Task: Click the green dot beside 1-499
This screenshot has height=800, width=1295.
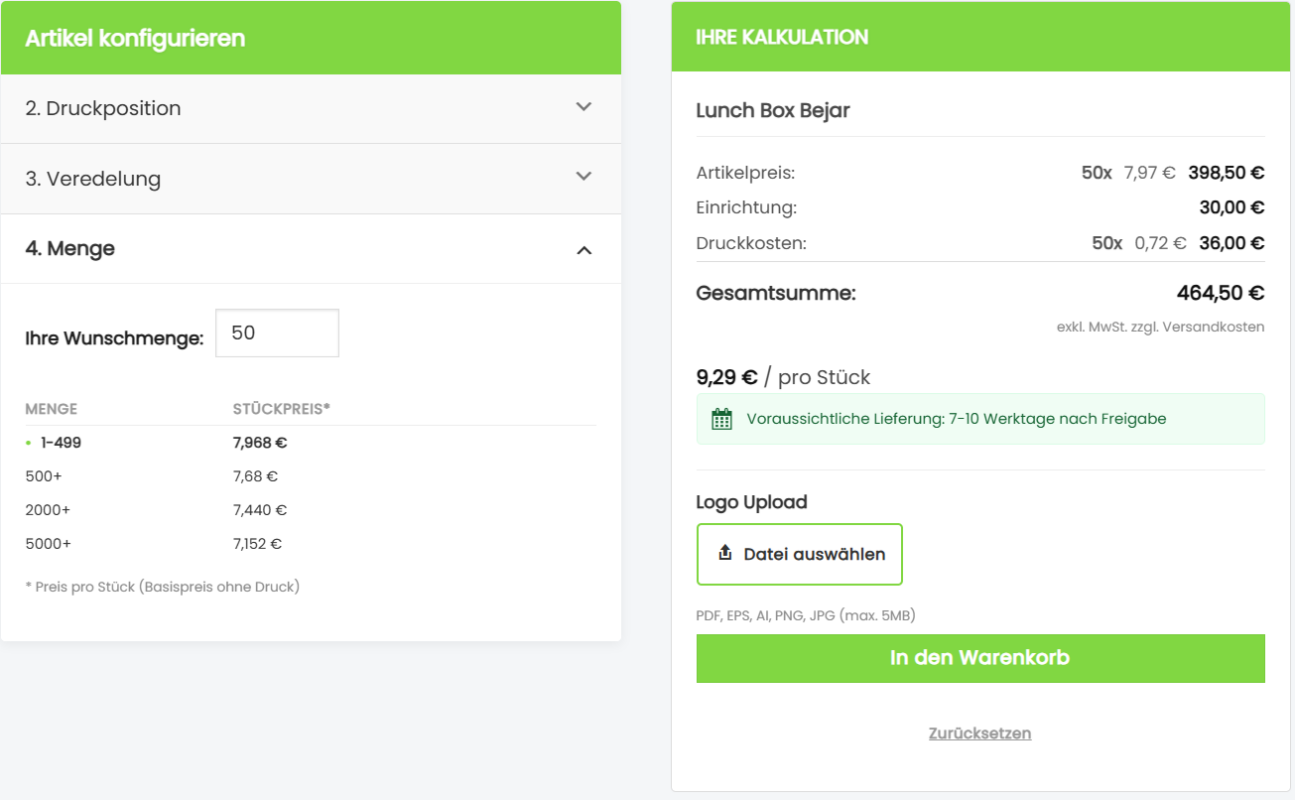Action: [29, 442]
